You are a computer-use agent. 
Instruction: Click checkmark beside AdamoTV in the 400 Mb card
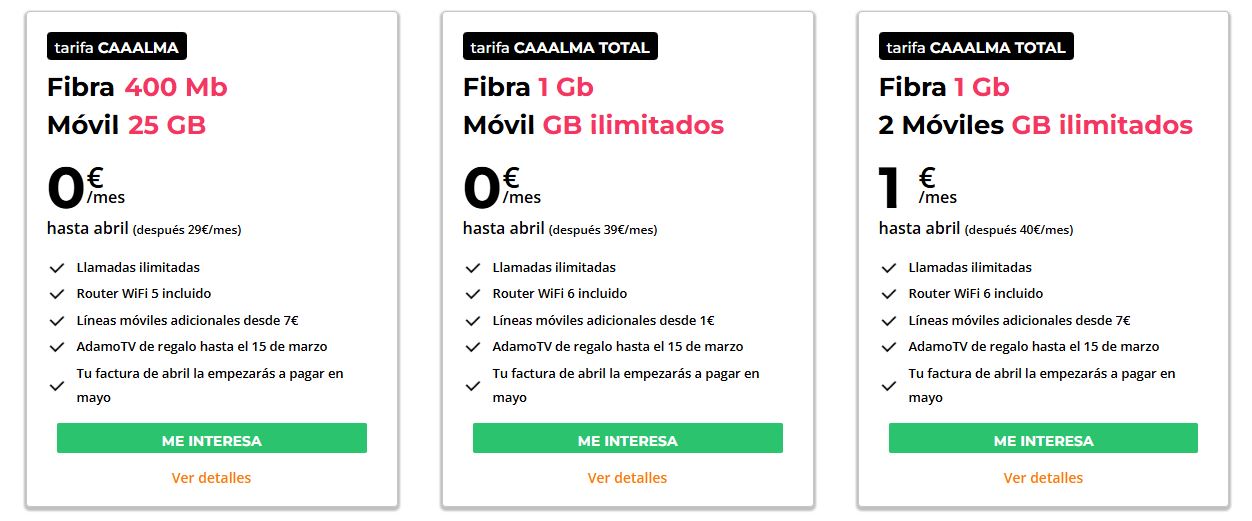tap(57, 347)
